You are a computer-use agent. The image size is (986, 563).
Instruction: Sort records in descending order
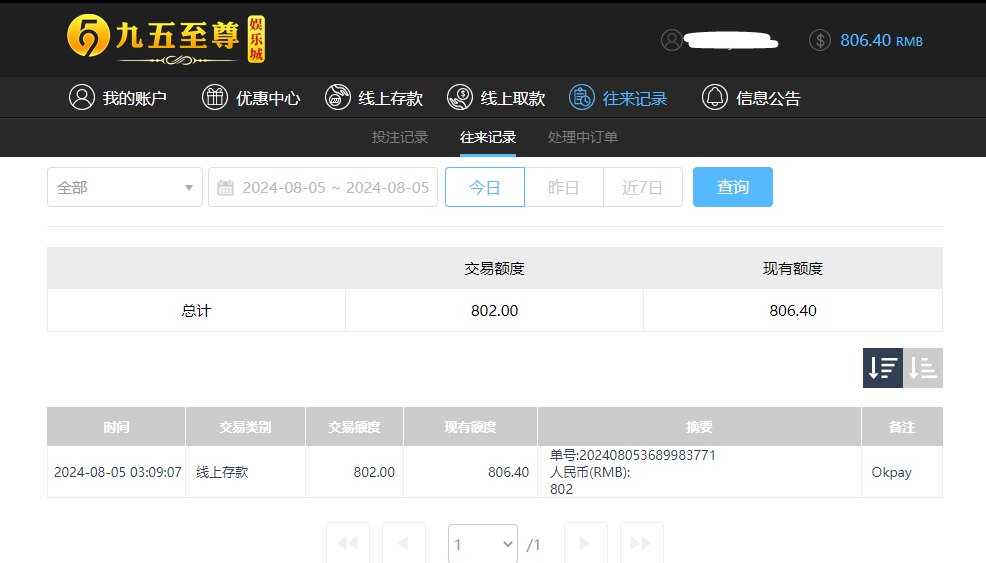[x=883, y=368]
